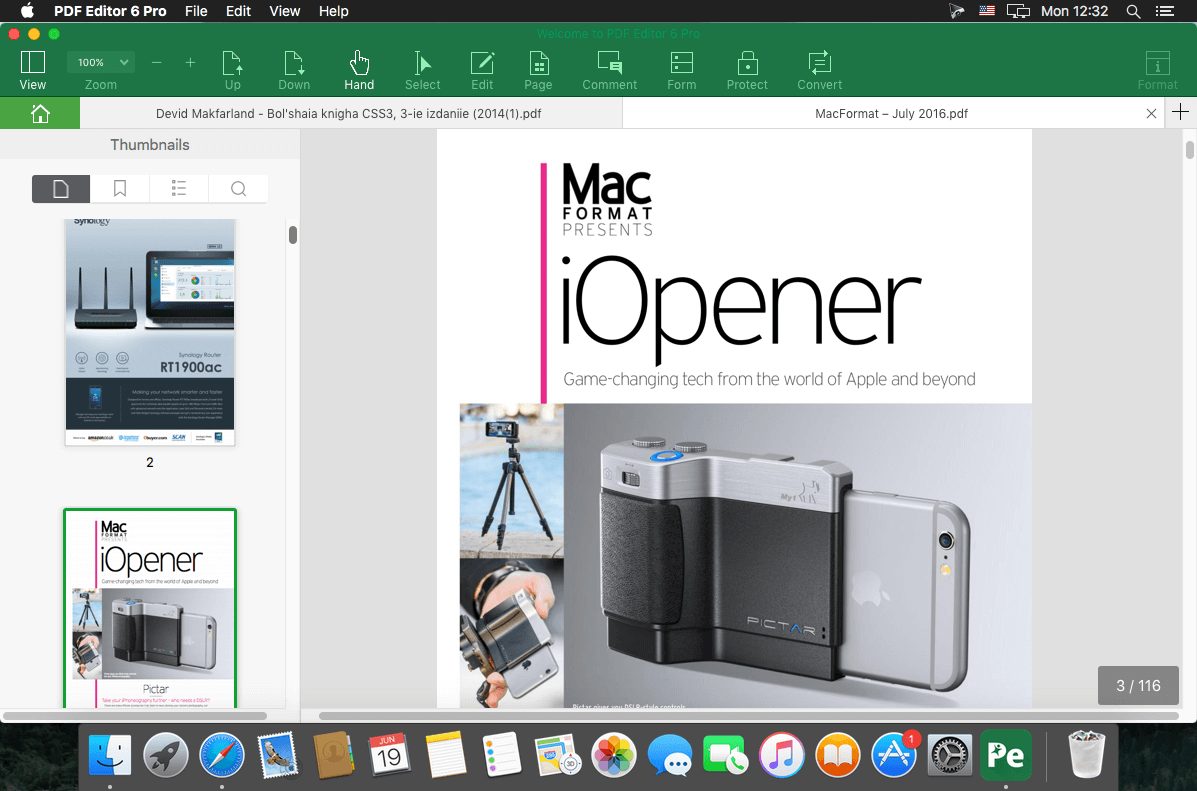Show bookmarks panel

tap(120, 189)
